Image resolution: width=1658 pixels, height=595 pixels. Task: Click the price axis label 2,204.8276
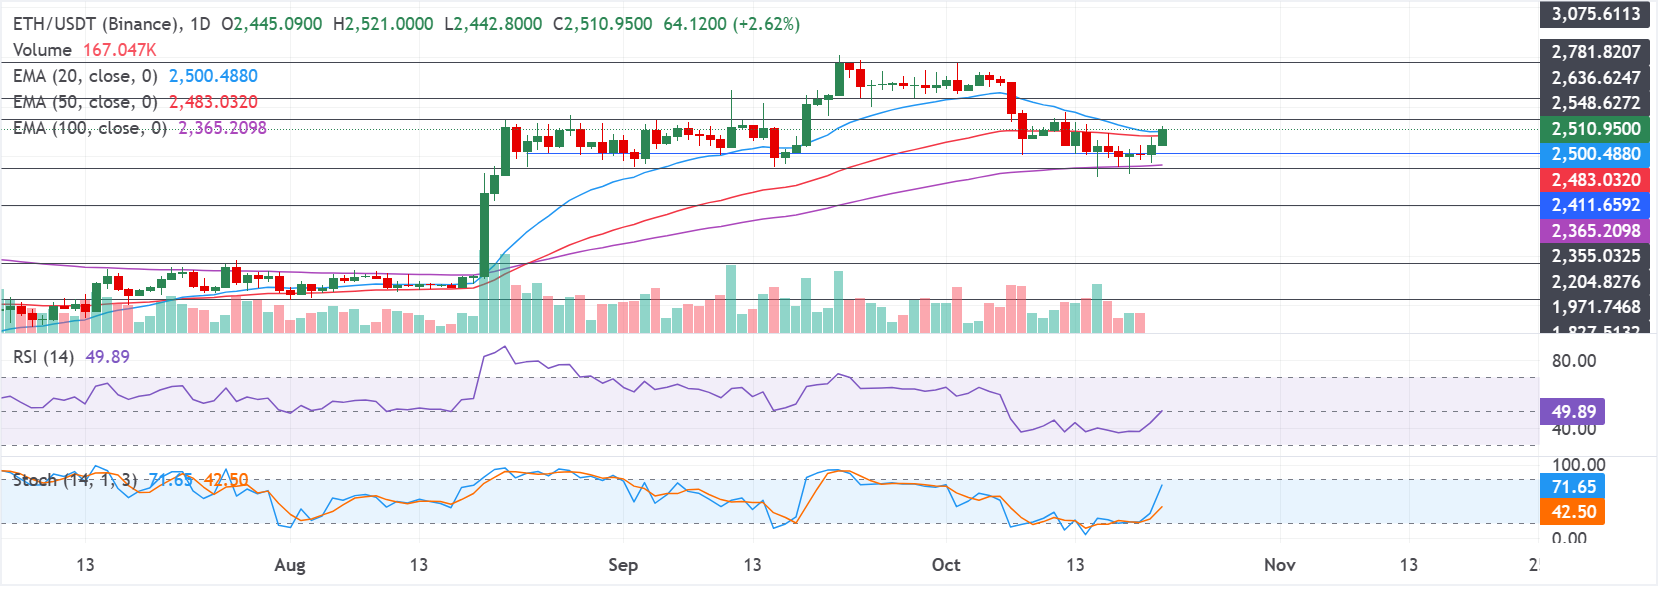[x=1596, y=282]
